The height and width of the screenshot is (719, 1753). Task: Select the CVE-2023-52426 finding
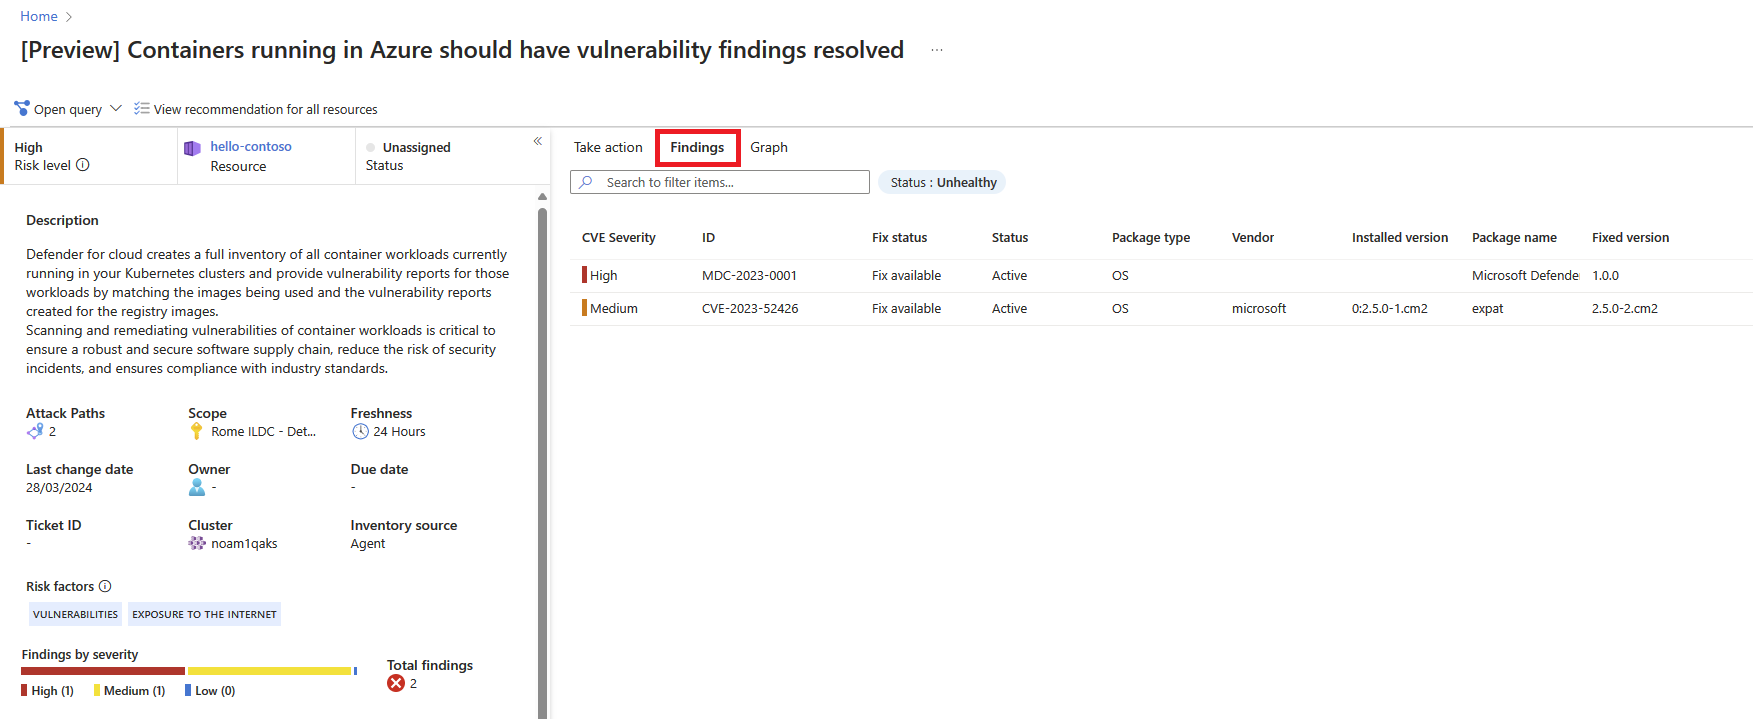tap(750, 308)
